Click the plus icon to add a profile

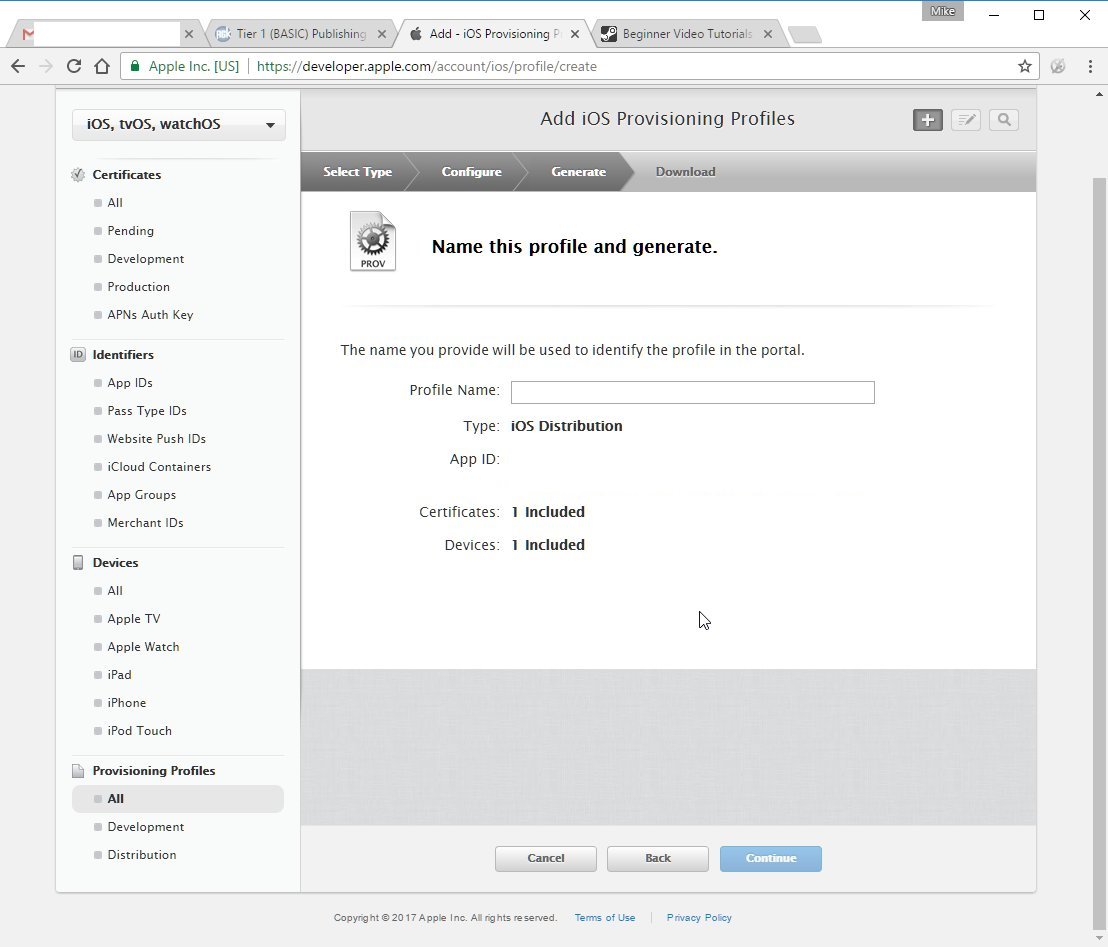click(x=927, y=120)
